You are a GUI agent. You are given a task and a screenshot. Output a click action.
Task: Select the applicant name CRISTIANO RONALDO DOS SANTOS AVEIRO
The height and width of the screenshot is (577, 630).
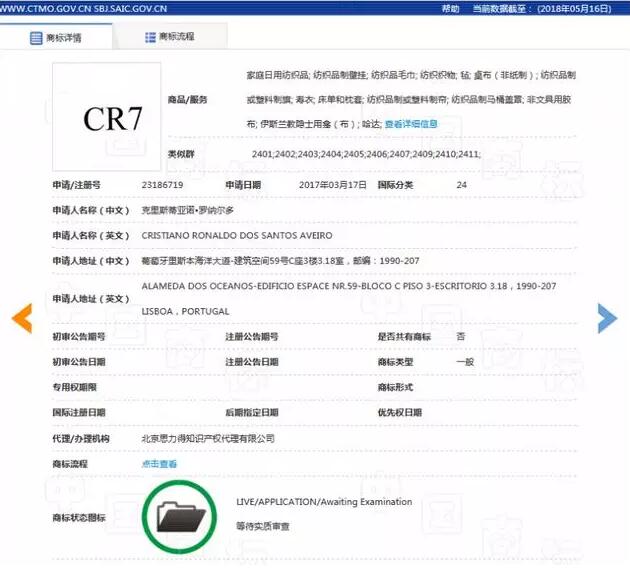[237, 235]
